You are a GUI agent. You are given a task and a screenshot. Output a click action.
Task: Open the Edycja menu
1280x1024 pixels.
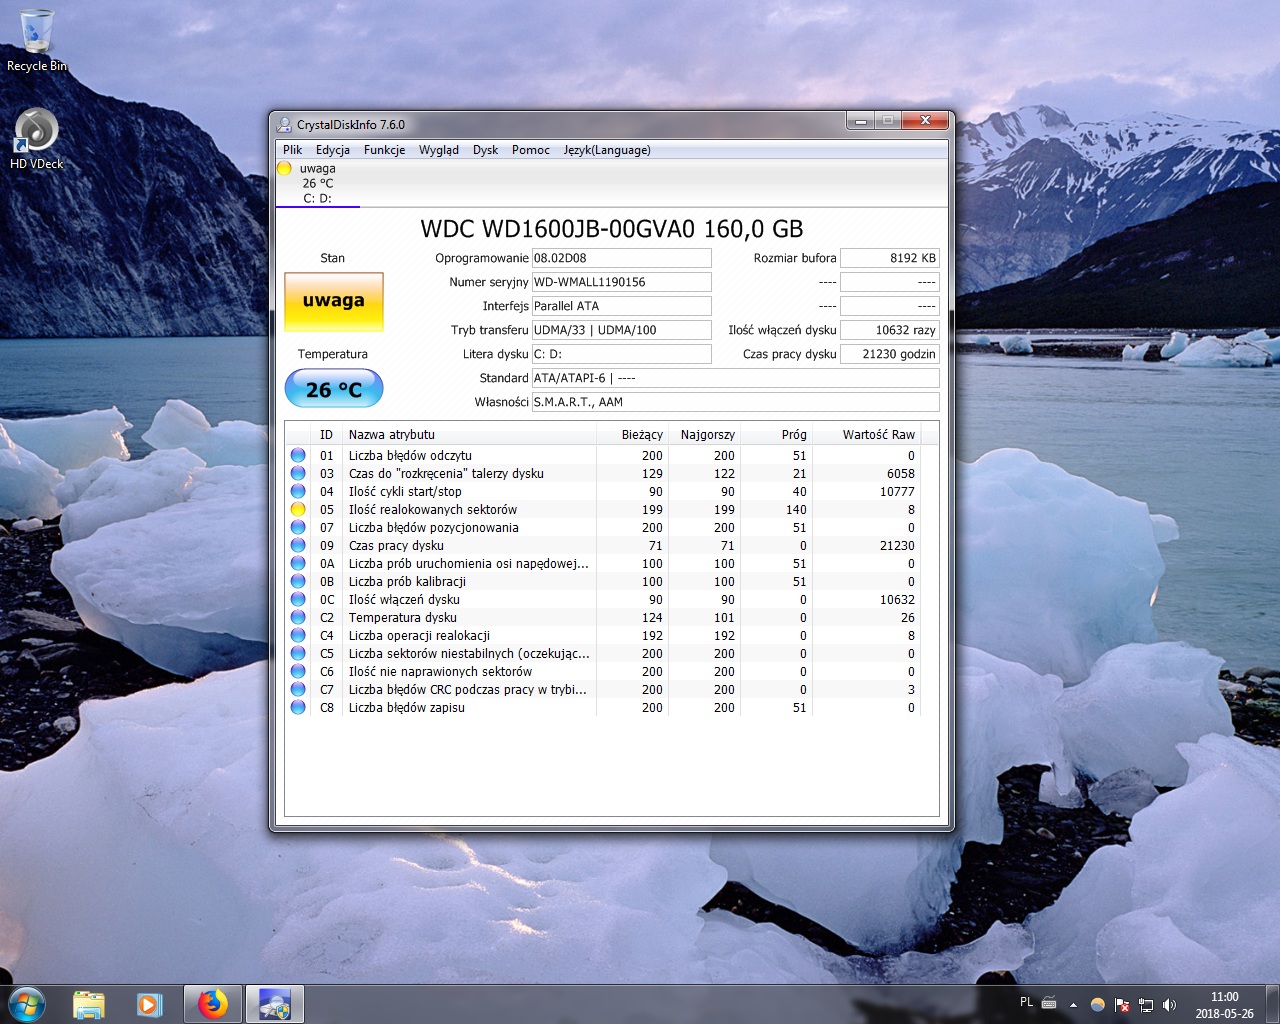click(333, 150)
